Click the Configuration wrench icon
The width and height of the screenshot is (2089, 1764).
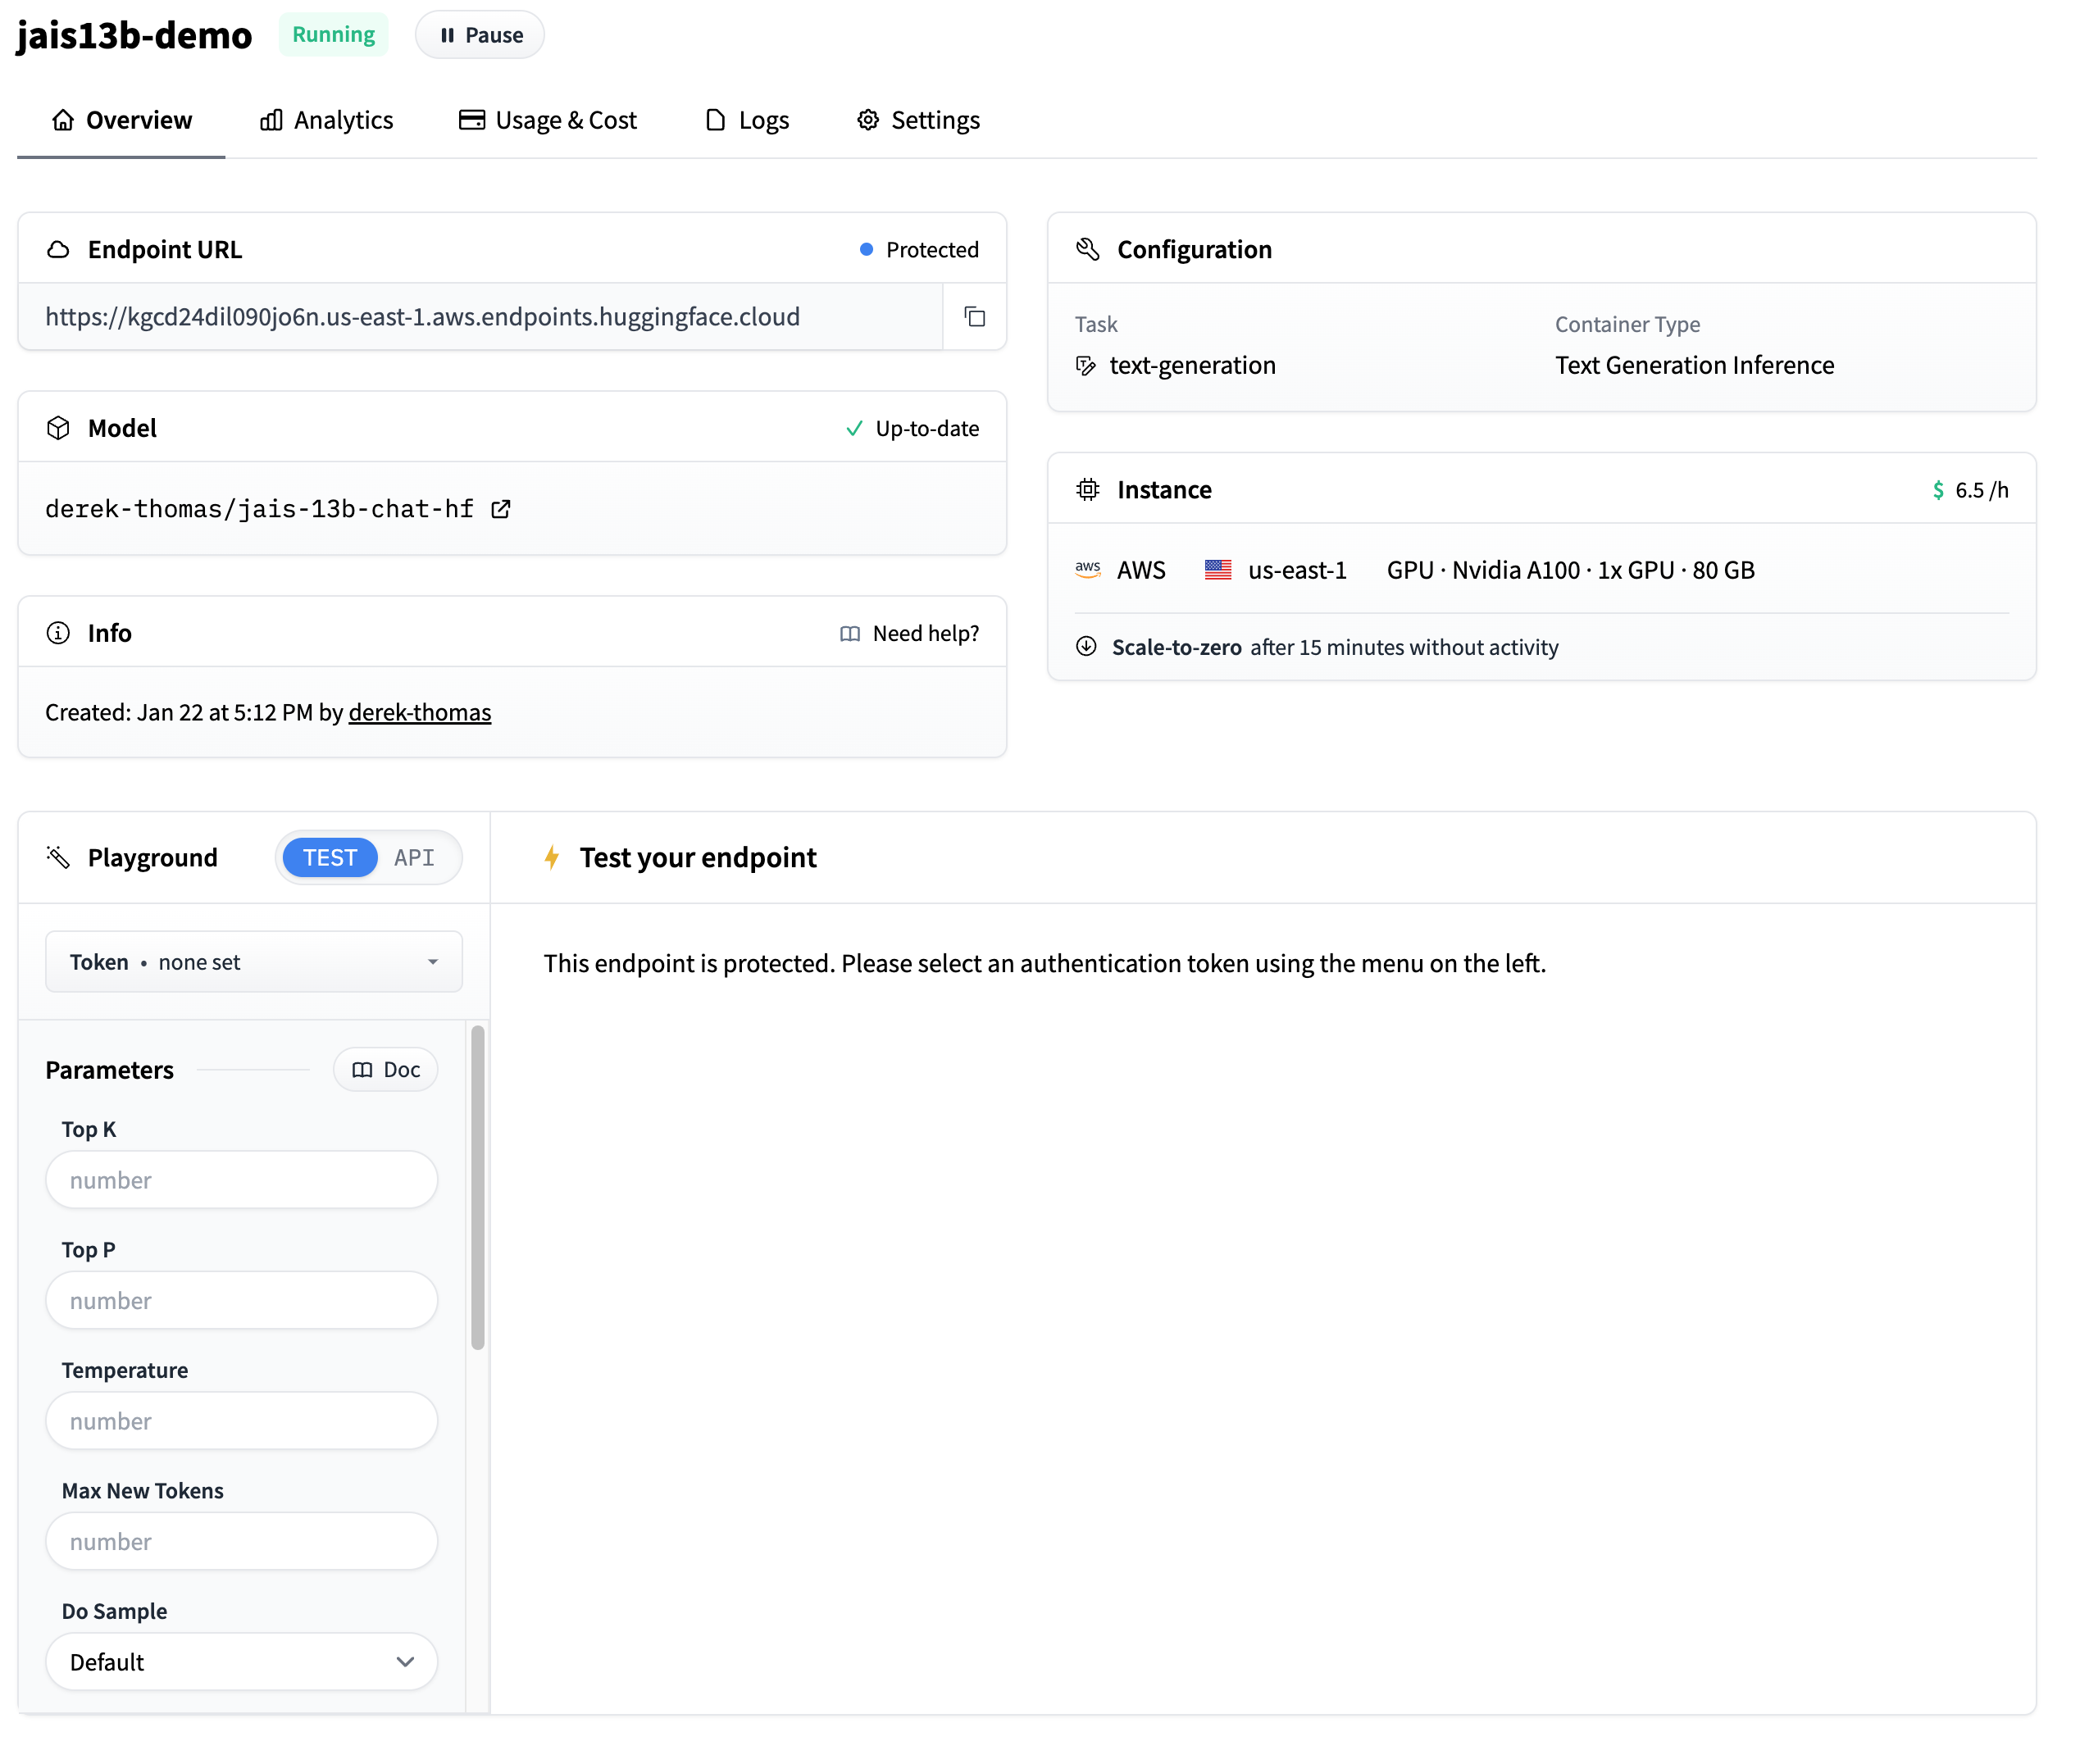tap(1087, 249)
